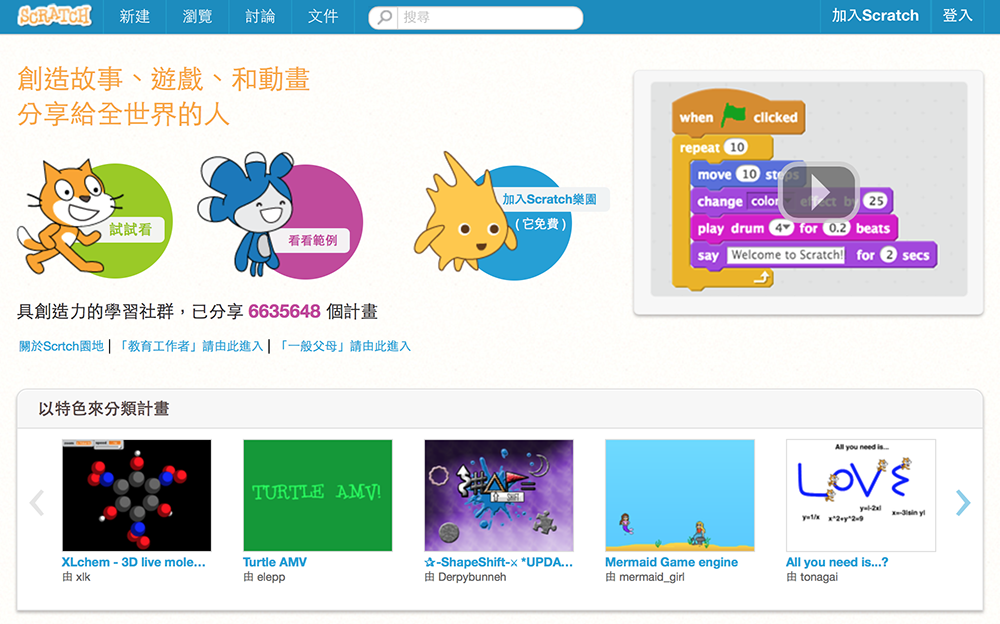
Task: Open the 瀏覽 menu item
Action: tap(198, 17)
